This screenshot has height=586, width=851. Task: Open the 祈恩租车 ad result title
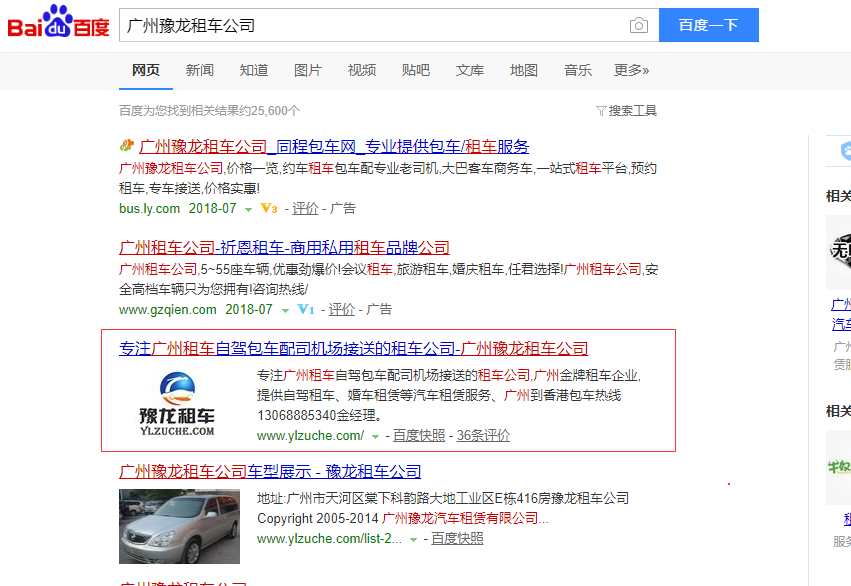(x=284, y=247)
